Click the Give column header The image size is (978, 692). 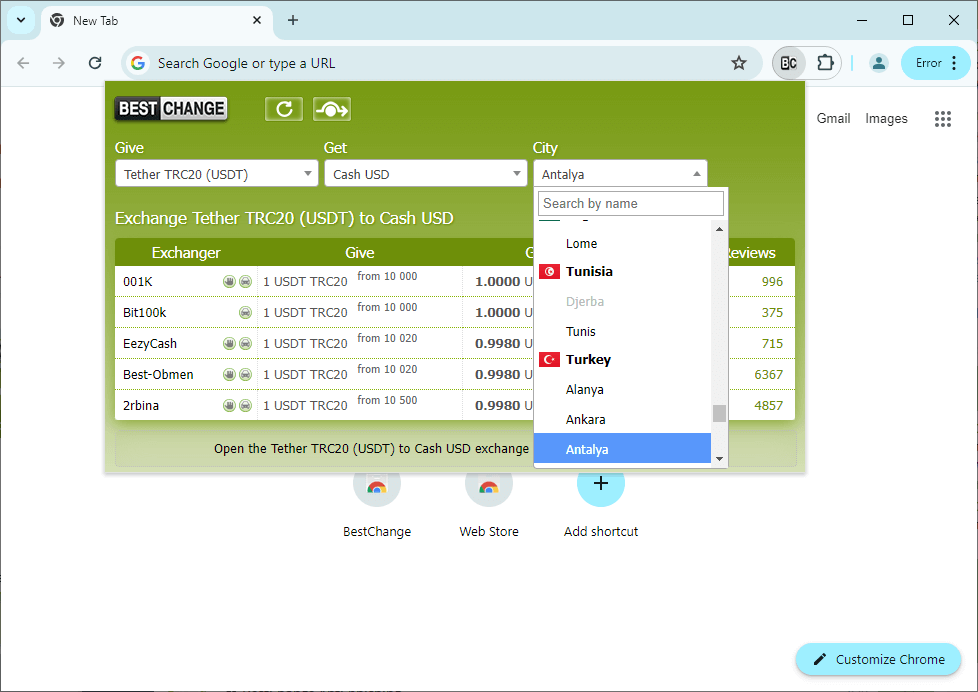coord(360,253)
